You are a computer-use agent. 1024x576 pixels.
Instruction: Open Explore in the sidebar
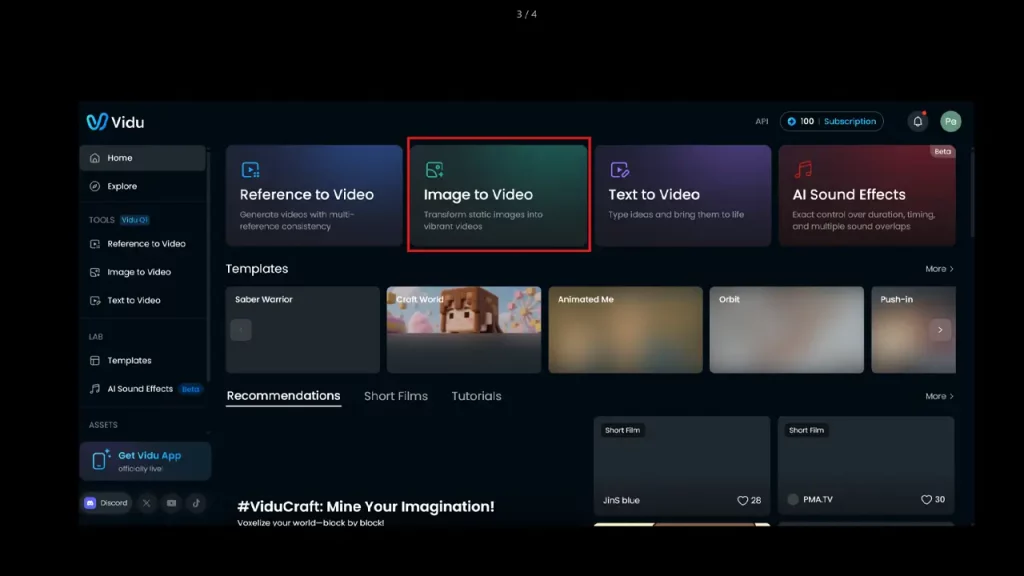pyautogui.click(x=142, y=186)
